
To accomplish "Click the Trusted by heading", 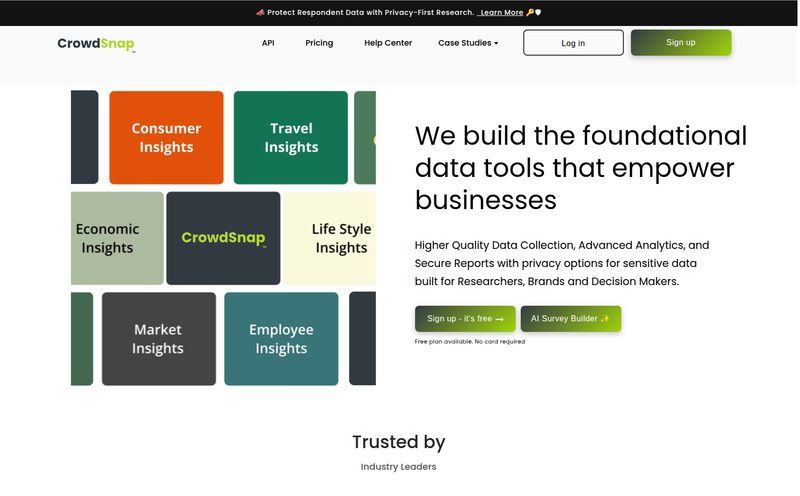I will [398, 442].
